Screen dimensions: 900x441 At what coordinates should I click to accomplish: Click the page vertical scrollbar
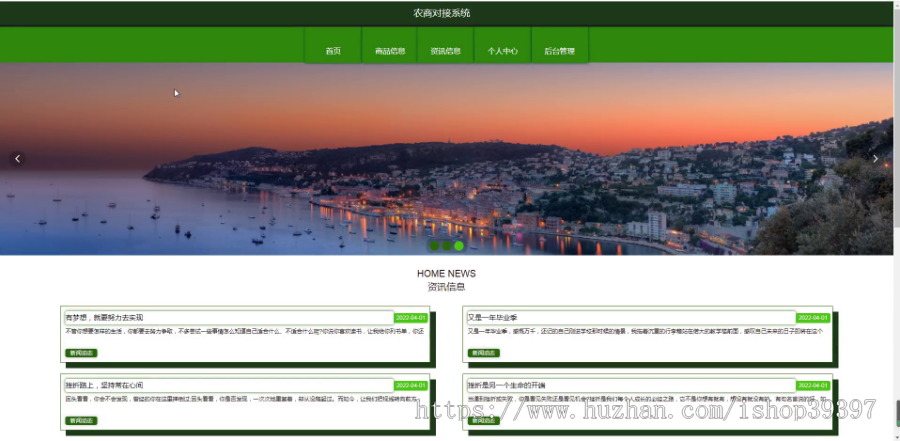897,220
